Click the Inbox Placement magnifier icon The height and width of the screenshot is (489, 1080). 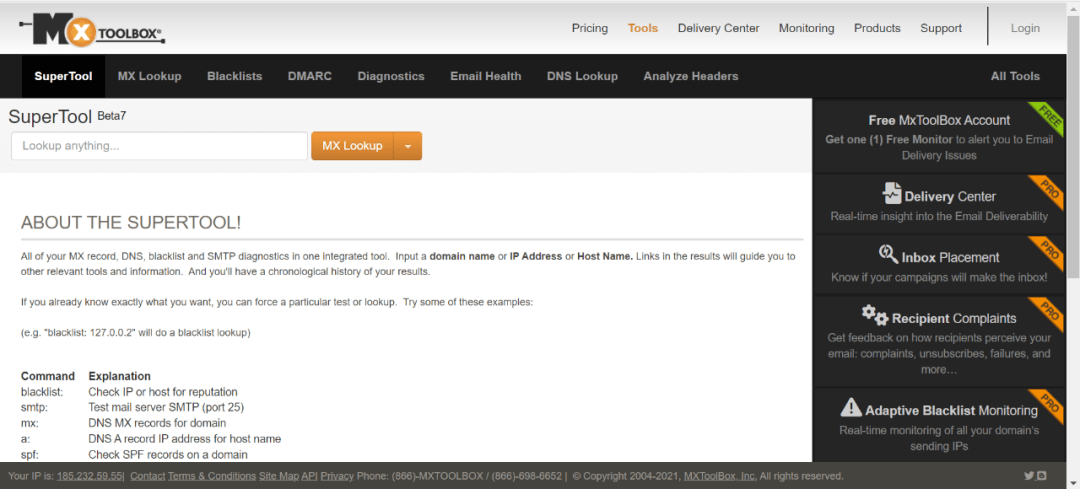tap(889, 255)
